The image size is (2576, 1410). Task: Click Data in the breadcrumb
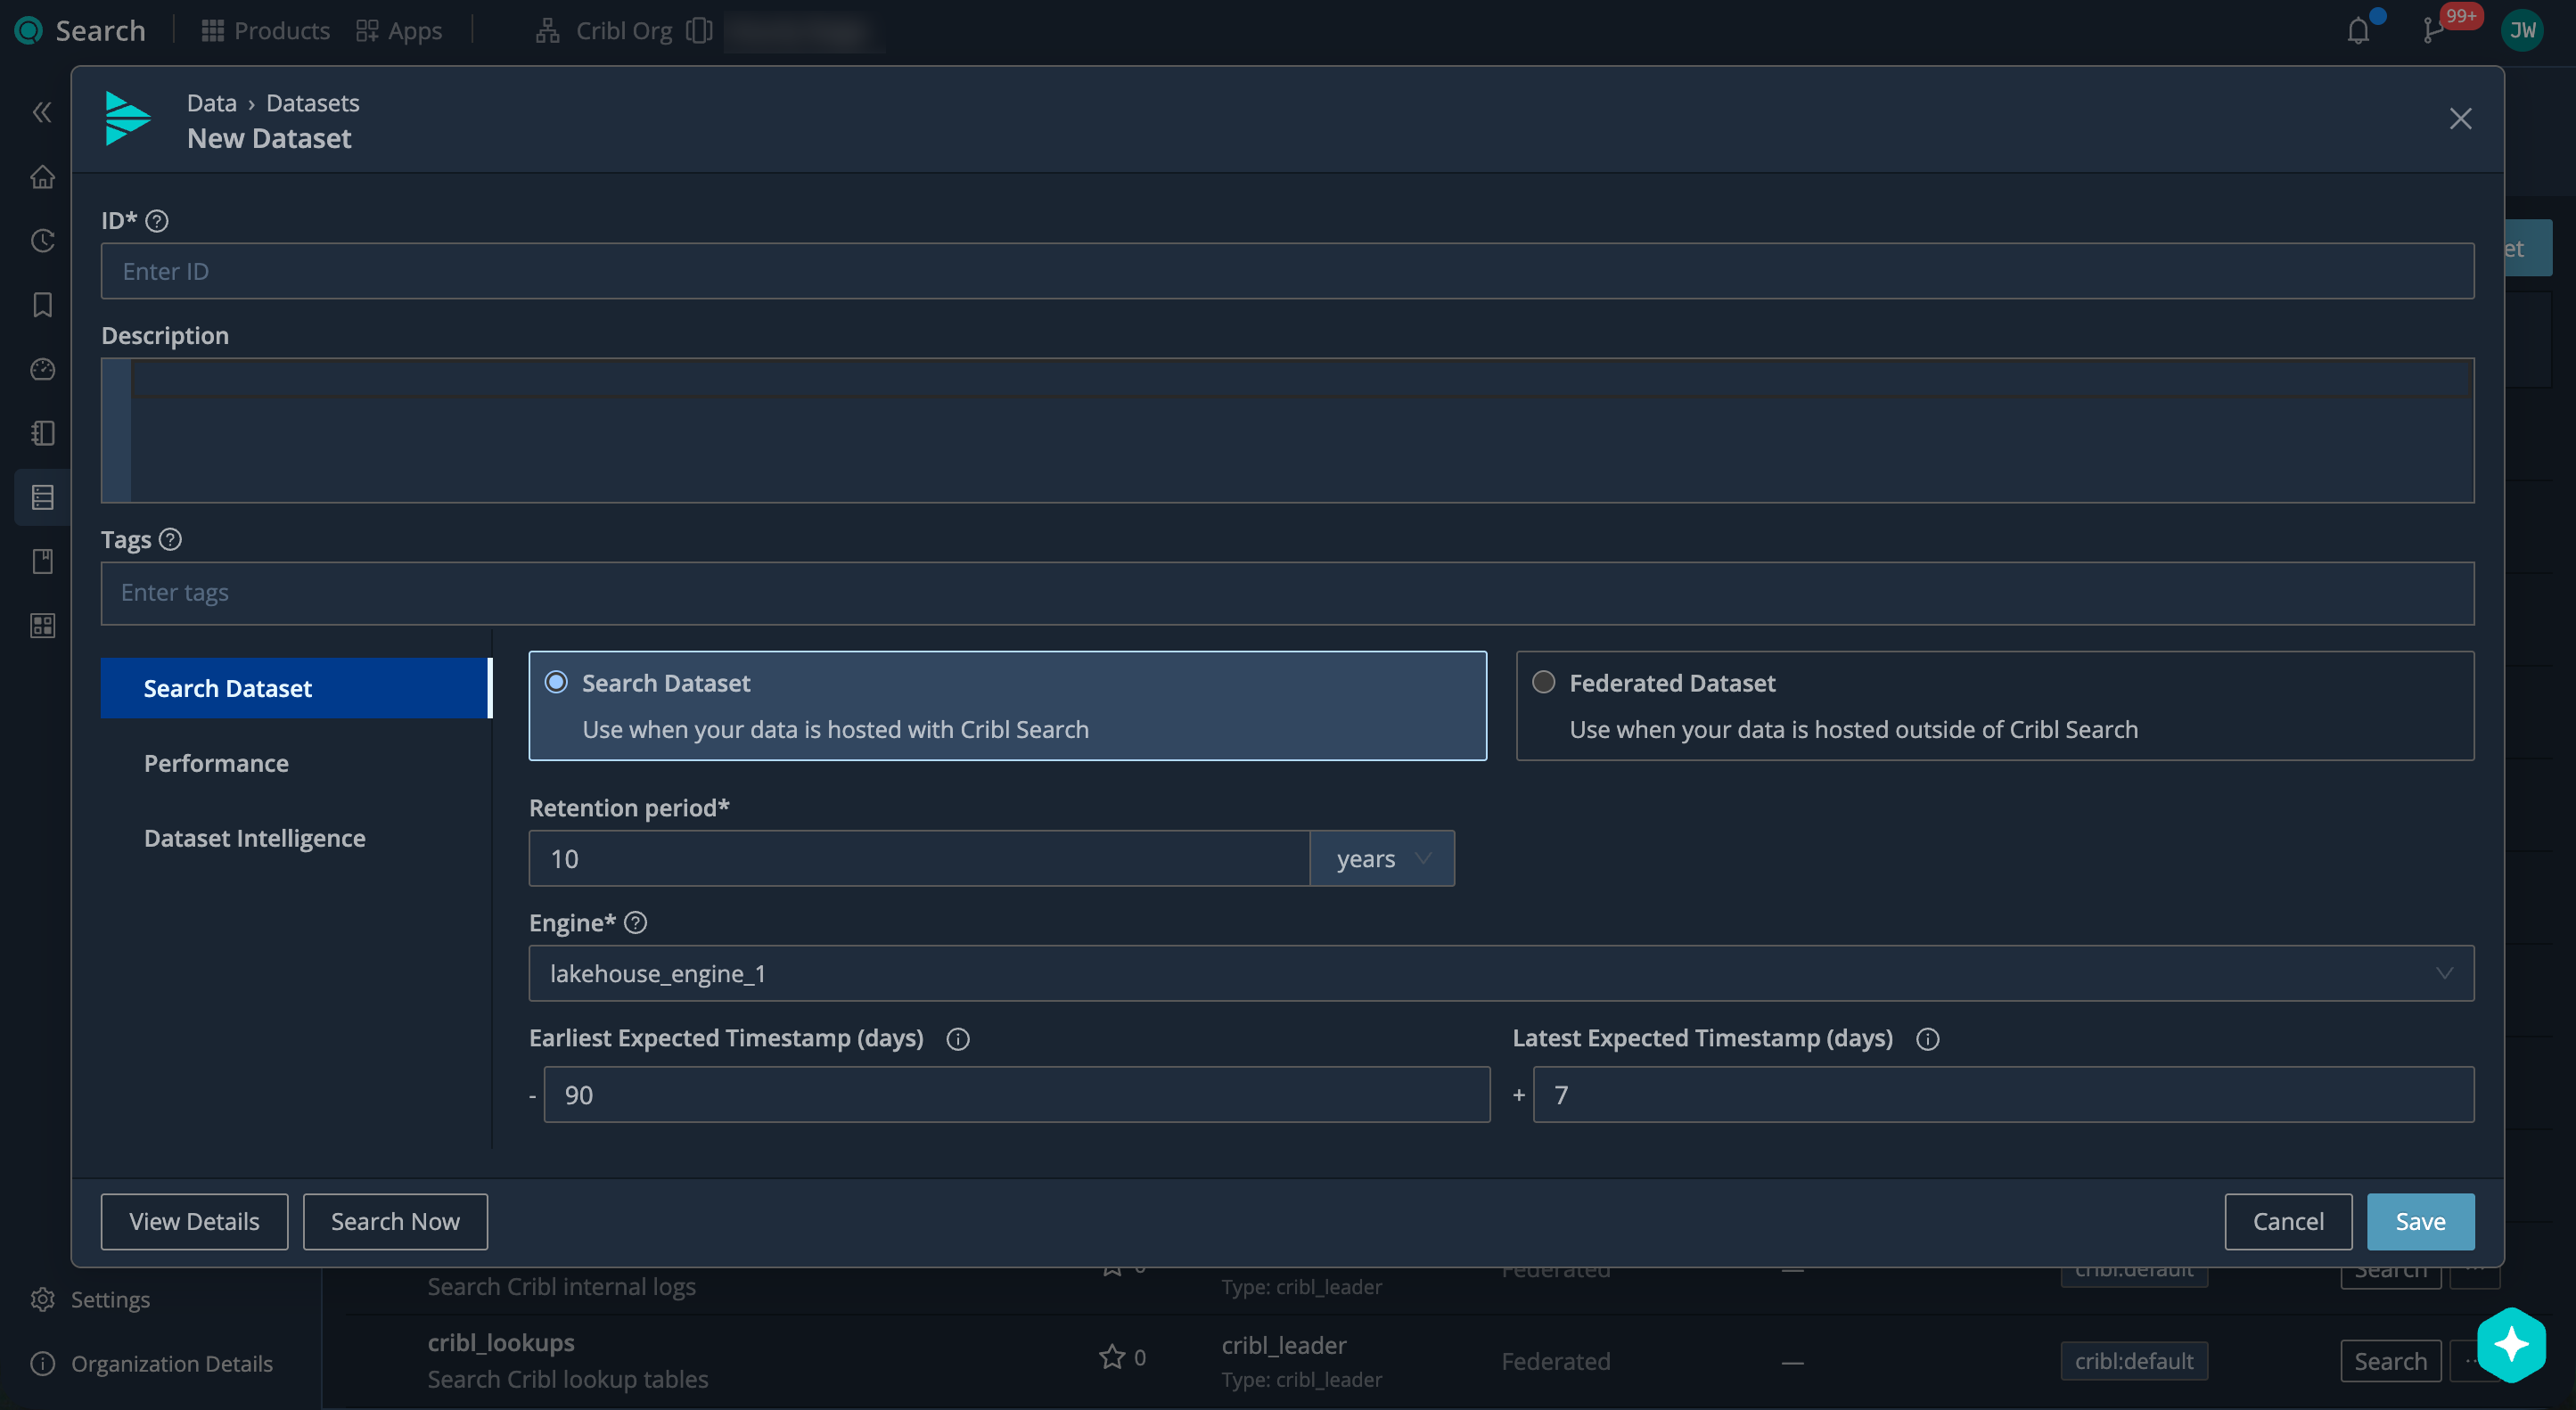click(x=212, y=103)
